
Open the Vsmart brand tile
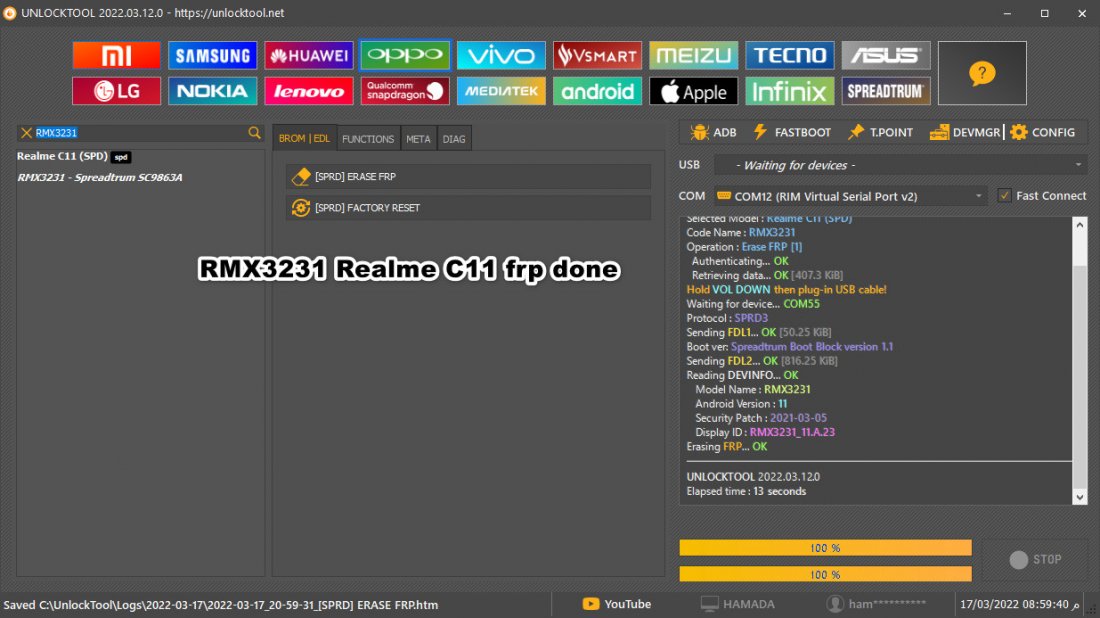point(597,55)
